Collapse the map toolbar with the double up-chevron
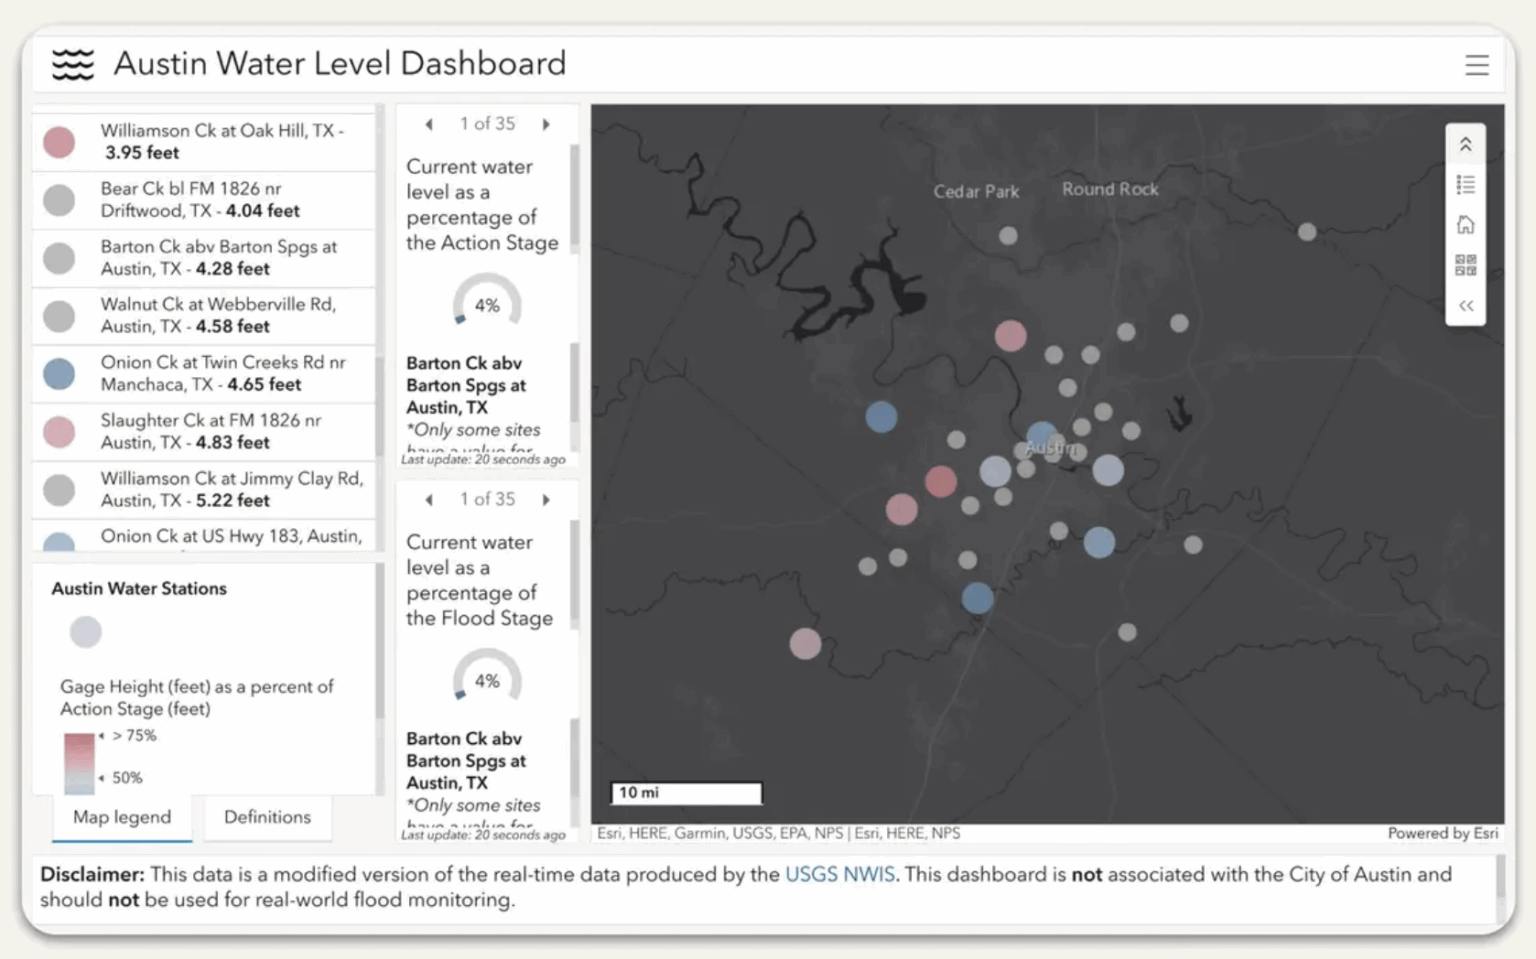Screen dimensions: 1536x959 1465,143
